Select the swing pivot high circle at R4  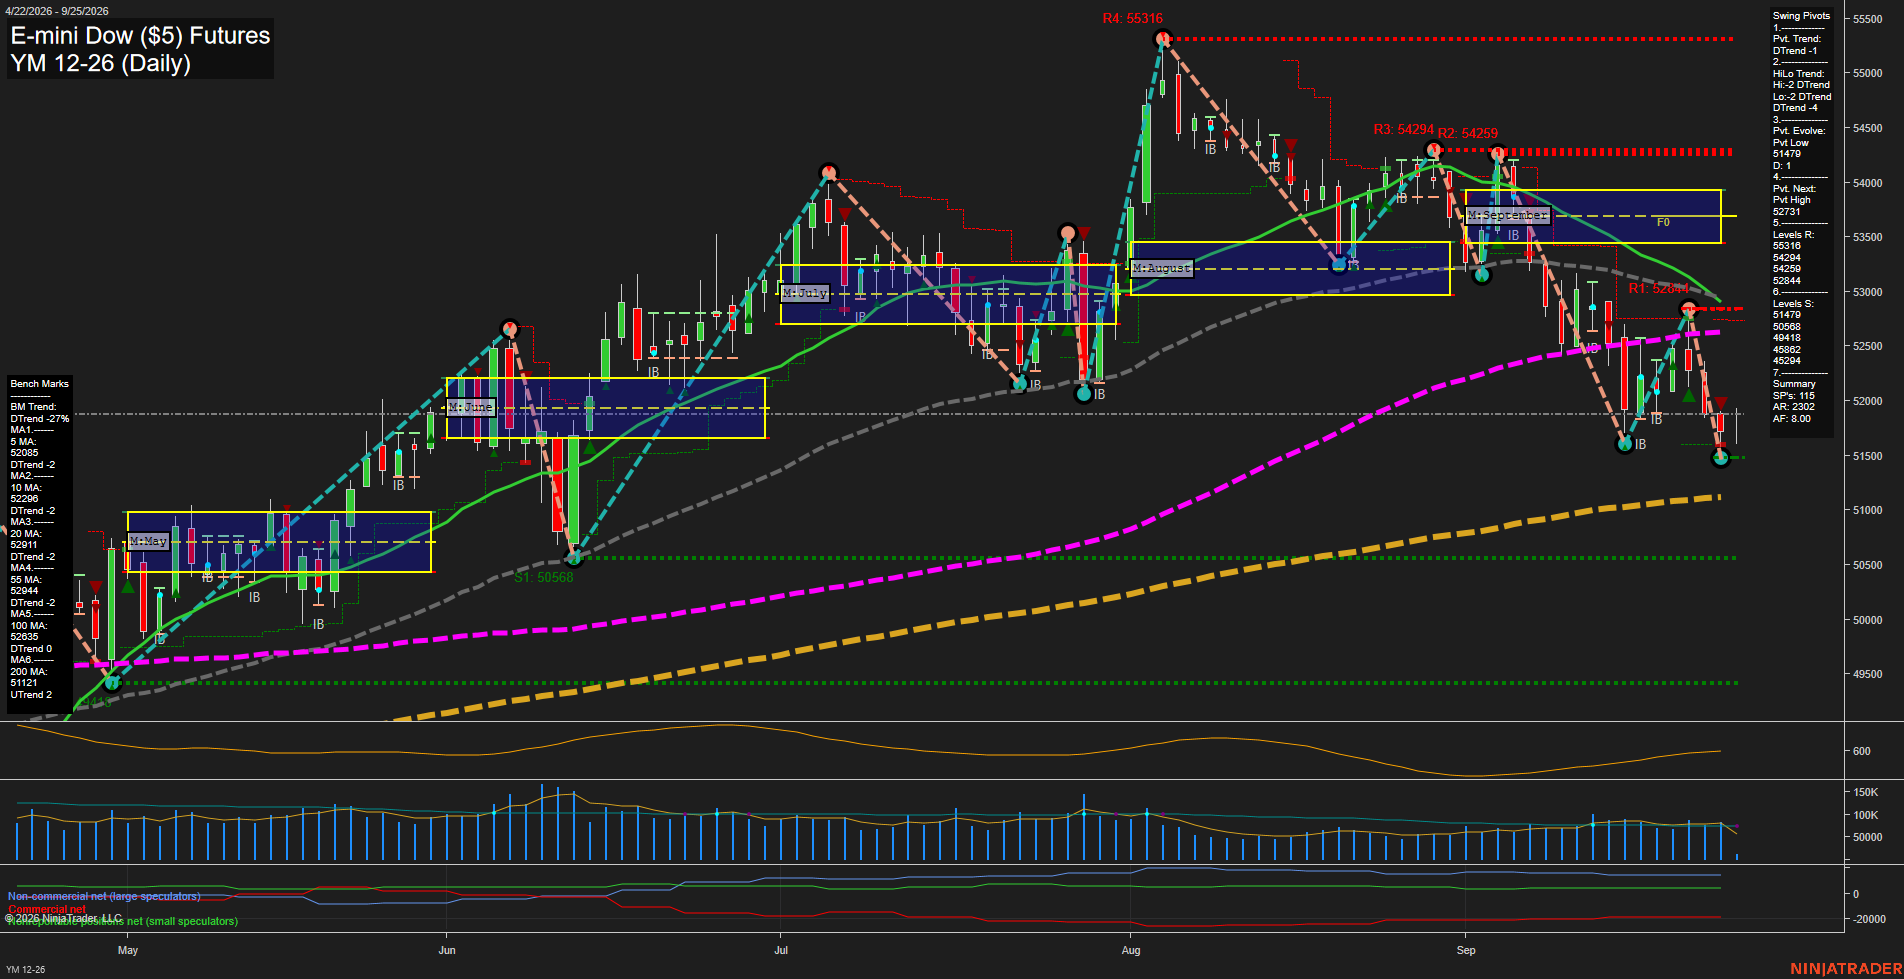point(1162,39)
